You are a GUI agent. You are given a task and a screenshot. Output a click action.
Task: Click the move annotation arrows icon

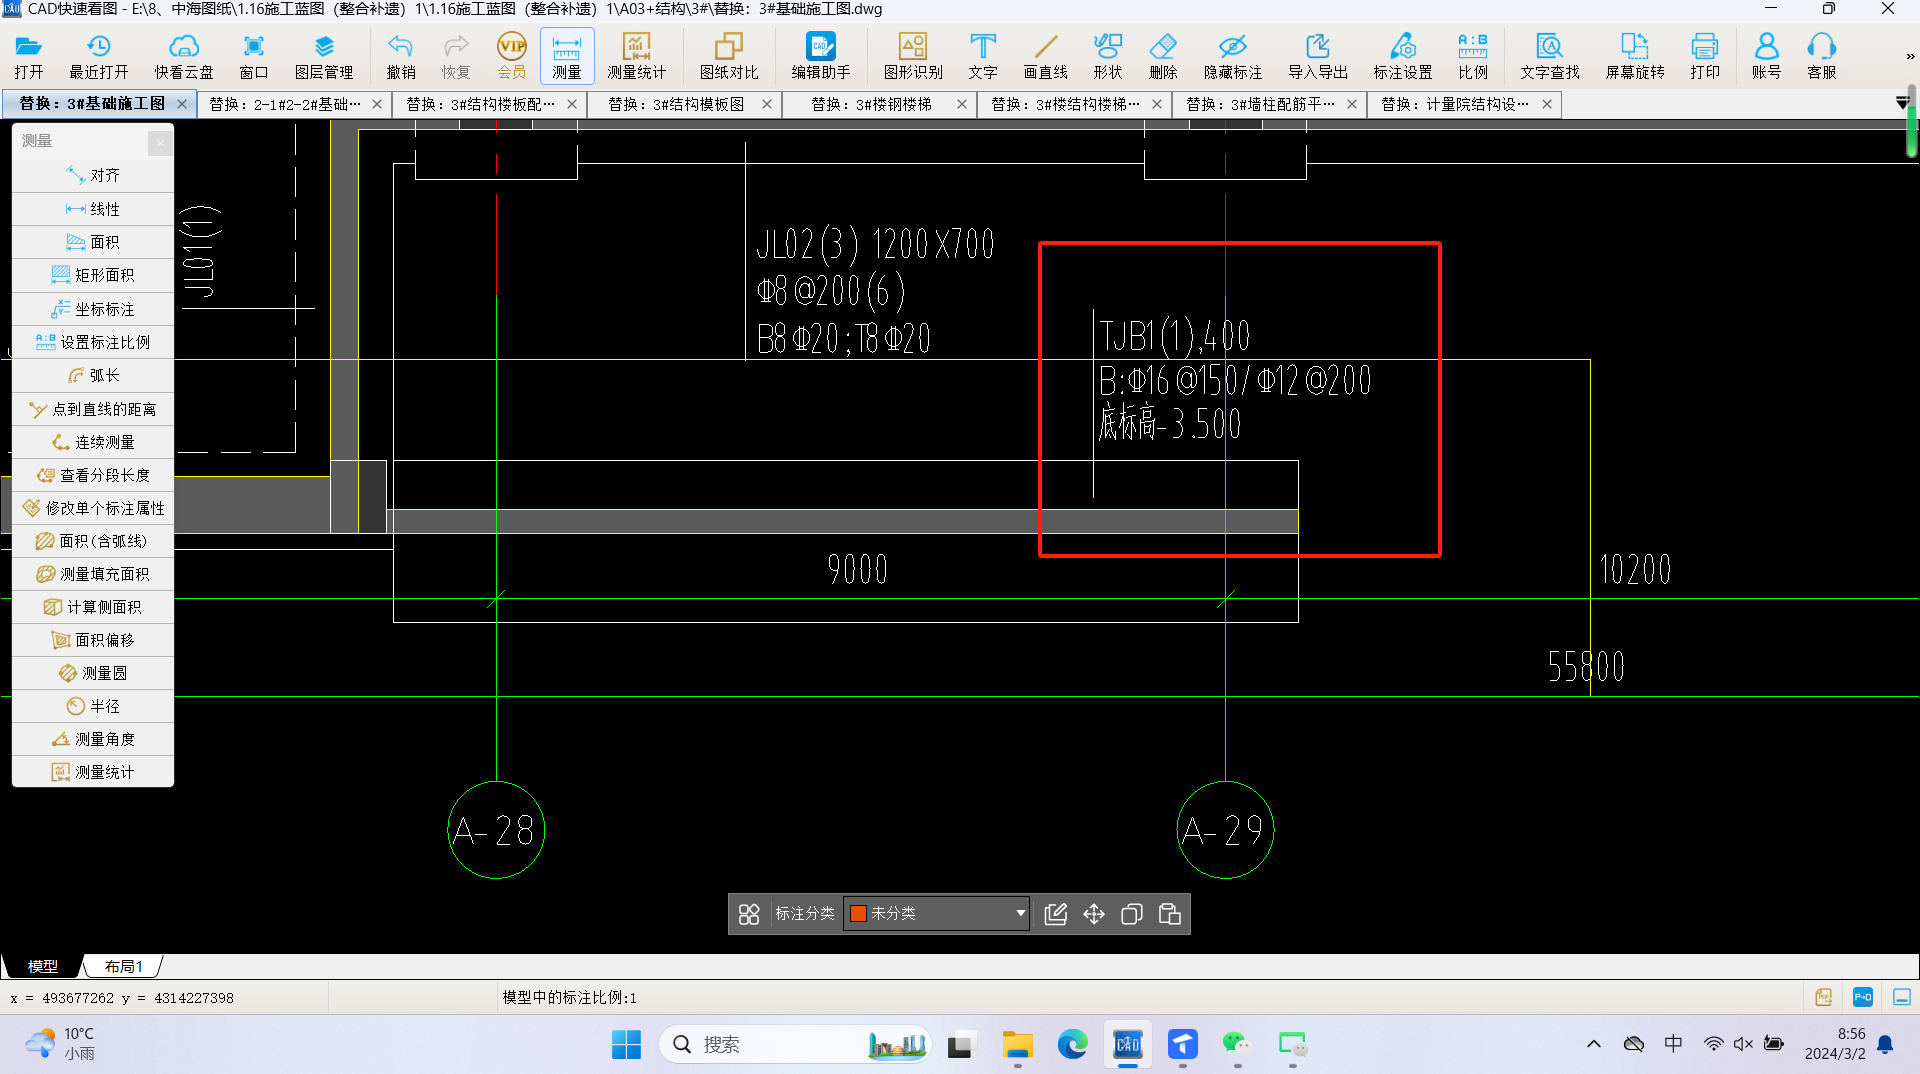[x=1094, y=914]
